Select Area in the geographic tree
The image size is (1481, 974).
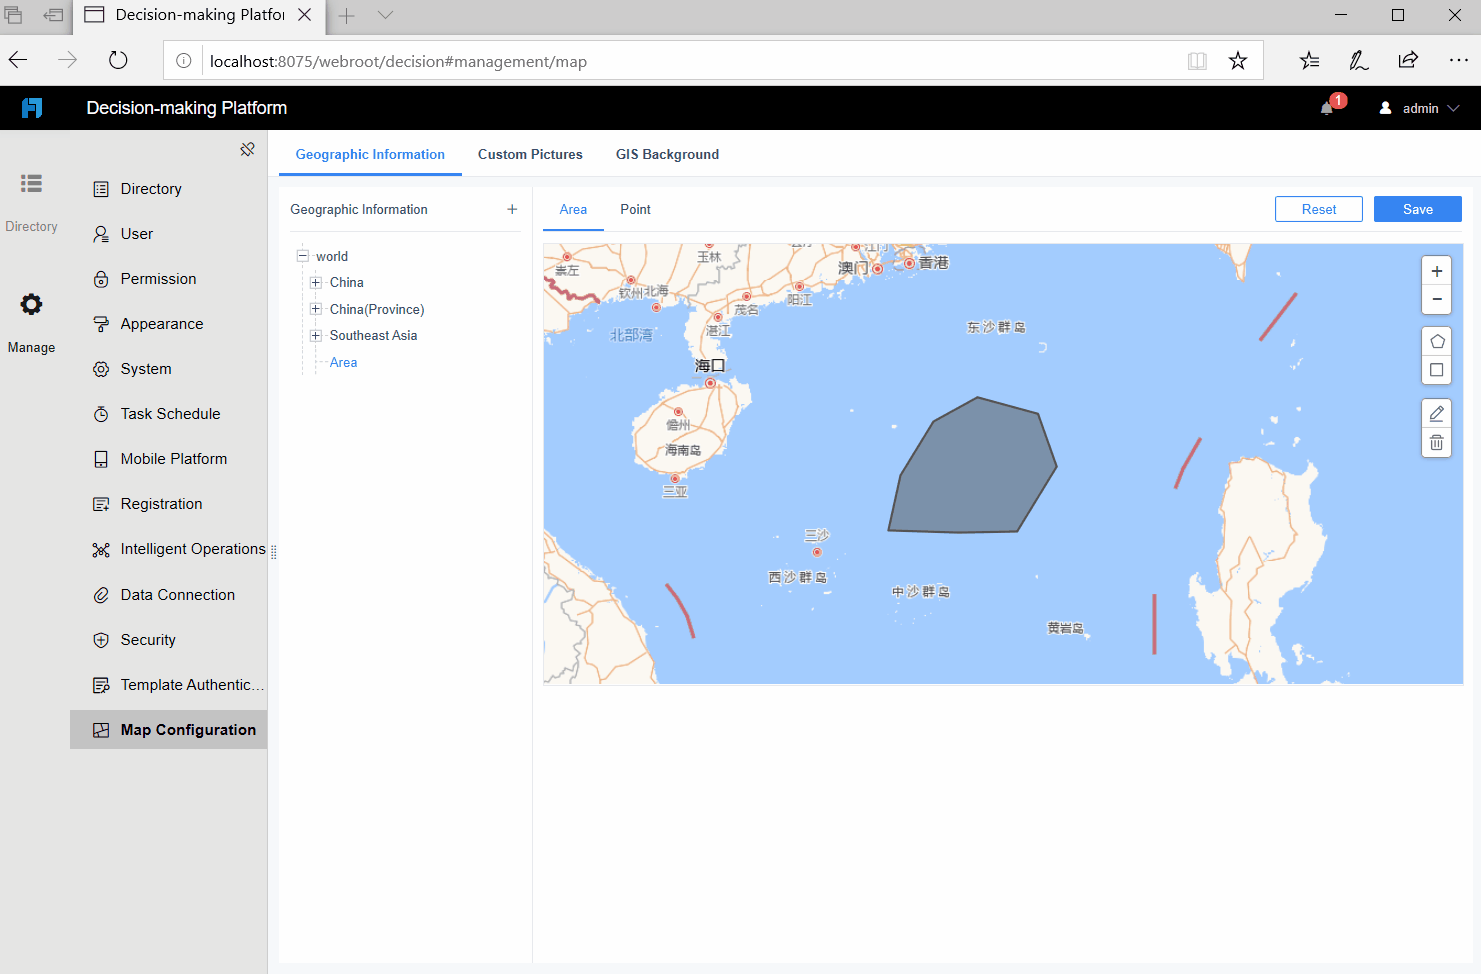click(x=343, y=362)
